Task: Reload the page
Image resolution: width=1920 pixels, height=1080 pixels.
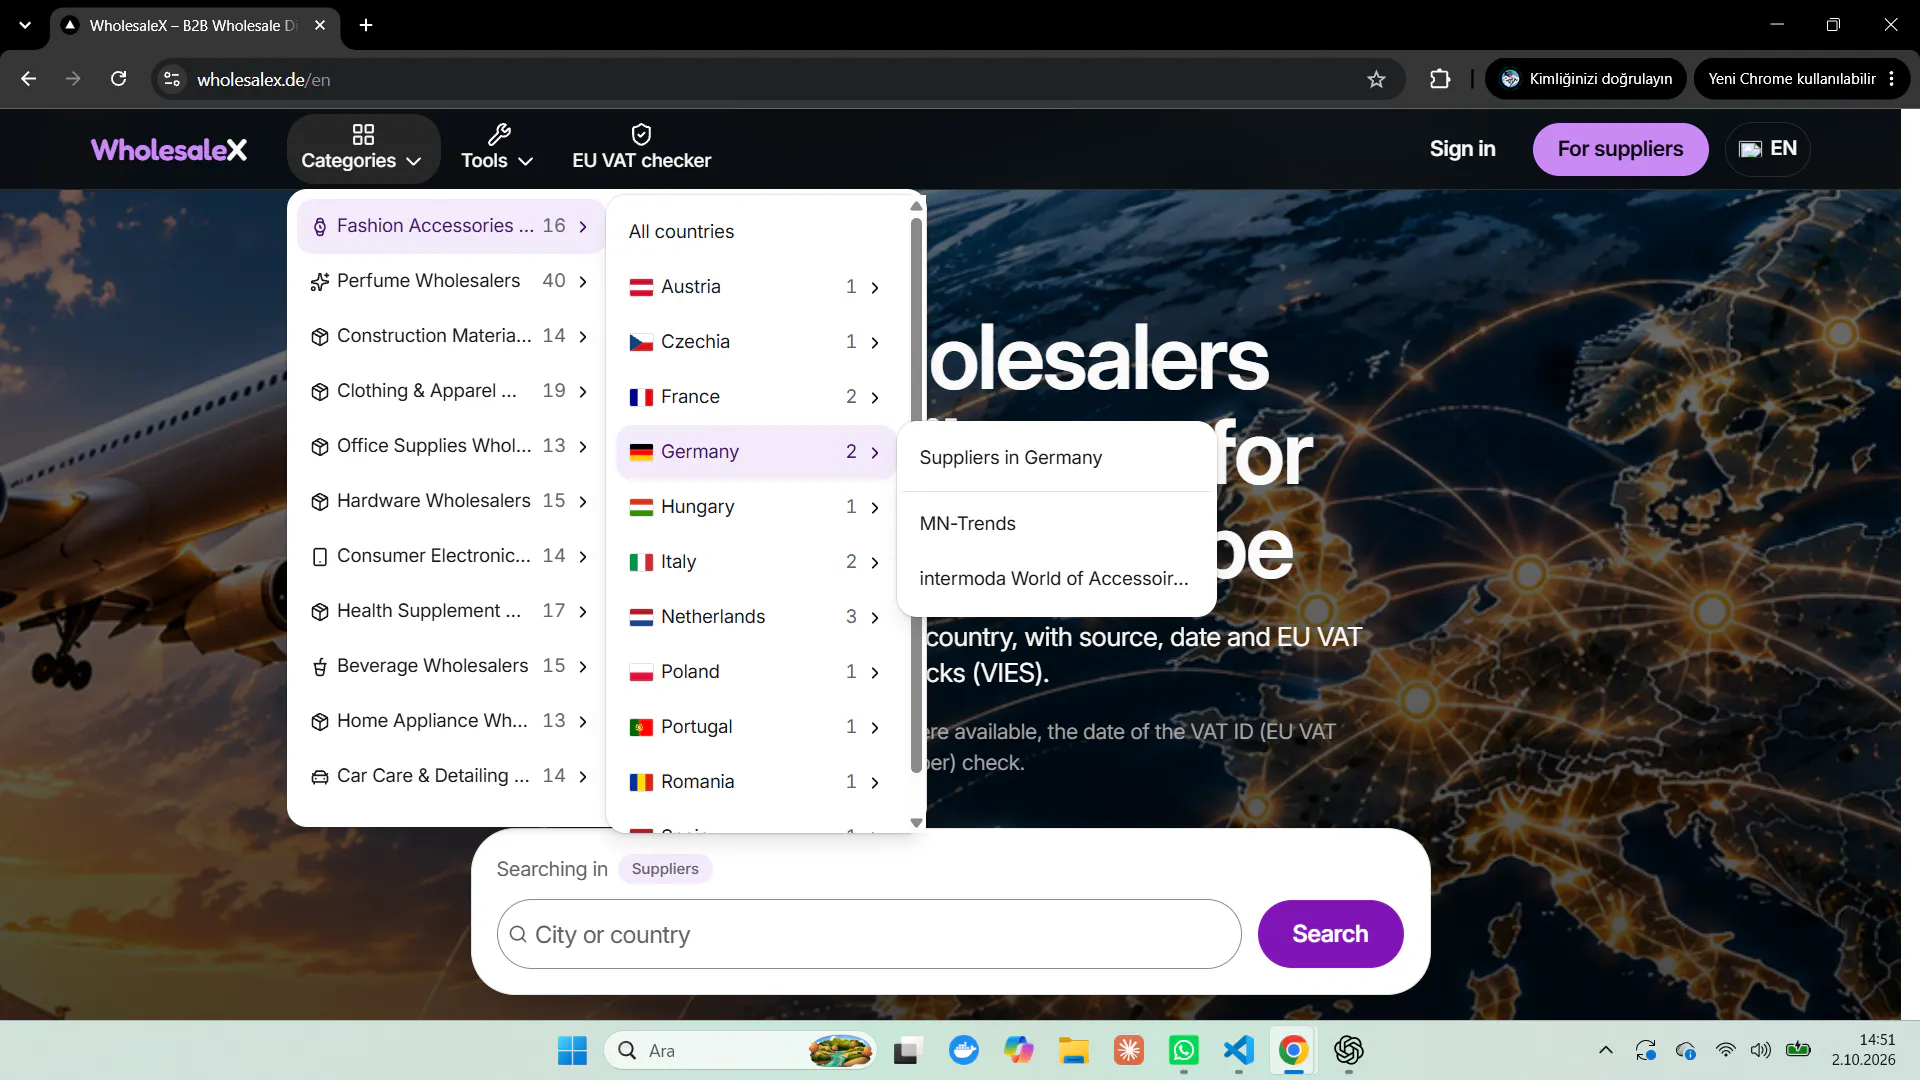Action: (118, 79)
